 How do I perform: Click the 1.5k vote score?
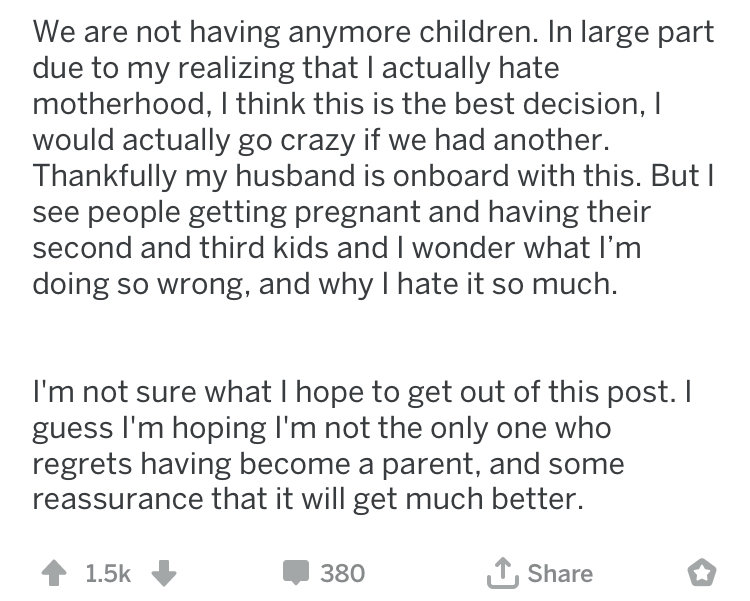(x=108, y=573)
